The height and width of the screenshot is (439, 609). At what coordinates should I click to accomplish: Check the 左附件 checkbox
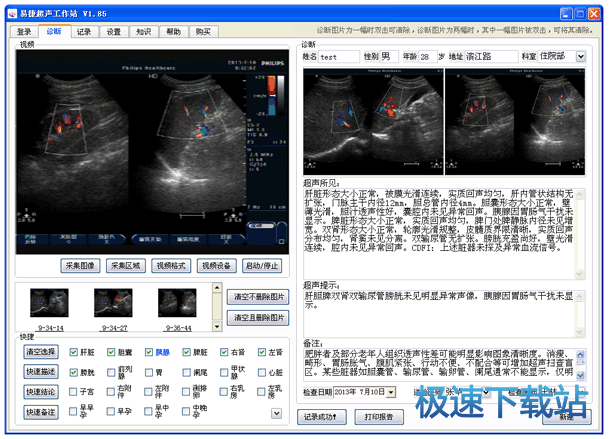click(148, 392)
